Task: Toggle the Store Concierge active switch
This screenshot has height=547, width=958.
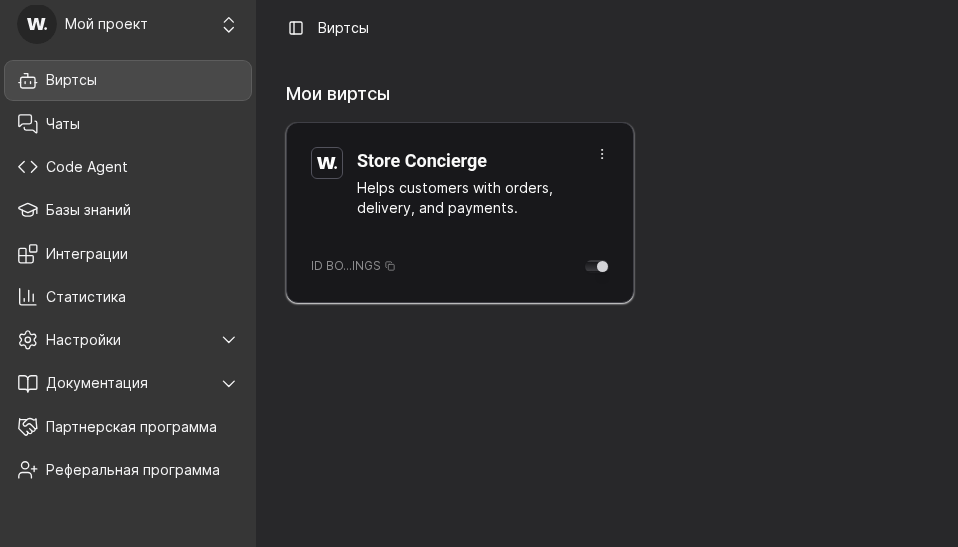Action: pyautogui.click(x=597, y=266)
